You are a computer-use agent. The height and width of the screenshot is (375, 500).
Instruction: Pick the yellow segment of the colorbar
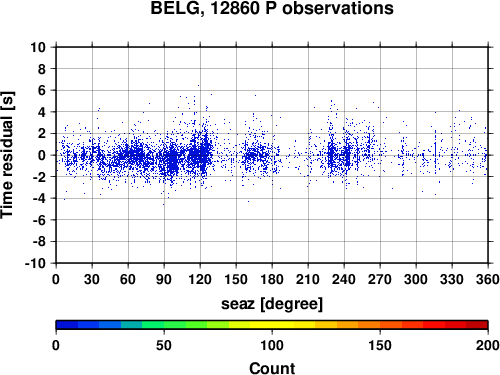click(272, 325)
